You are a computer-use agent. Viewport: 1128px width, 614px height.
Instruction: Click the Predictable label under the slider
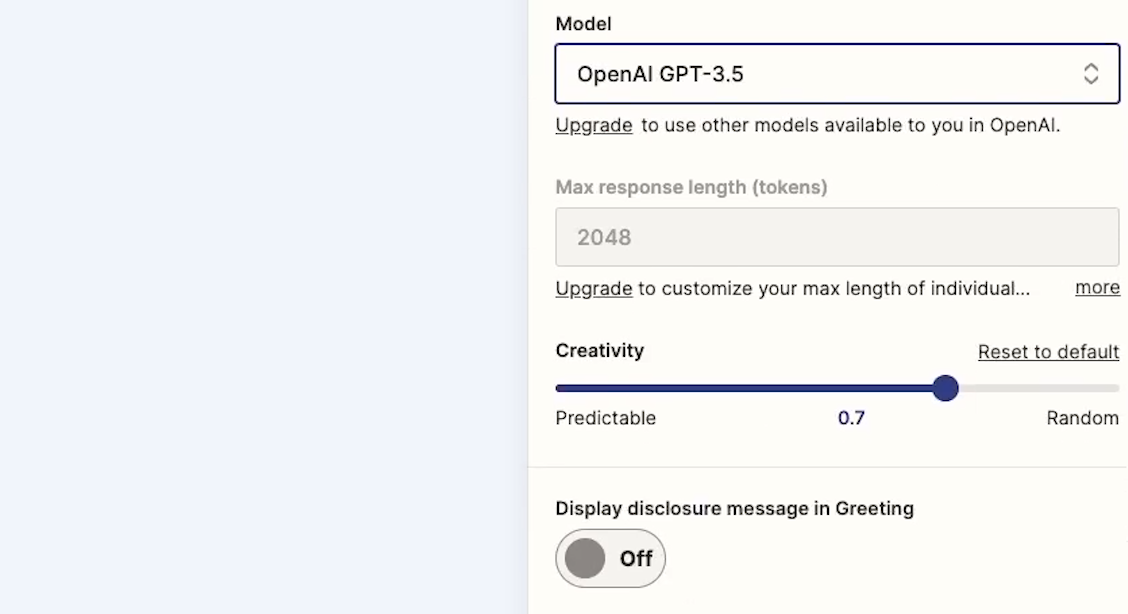coord(606,418)
